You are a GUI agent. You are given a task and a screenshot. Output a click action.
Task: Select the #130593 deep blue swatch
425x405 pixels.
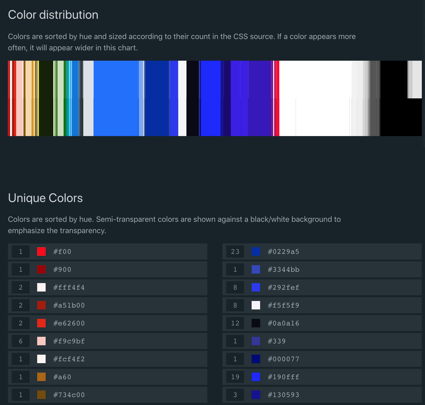pyautogui.click(x=256, y=395)
